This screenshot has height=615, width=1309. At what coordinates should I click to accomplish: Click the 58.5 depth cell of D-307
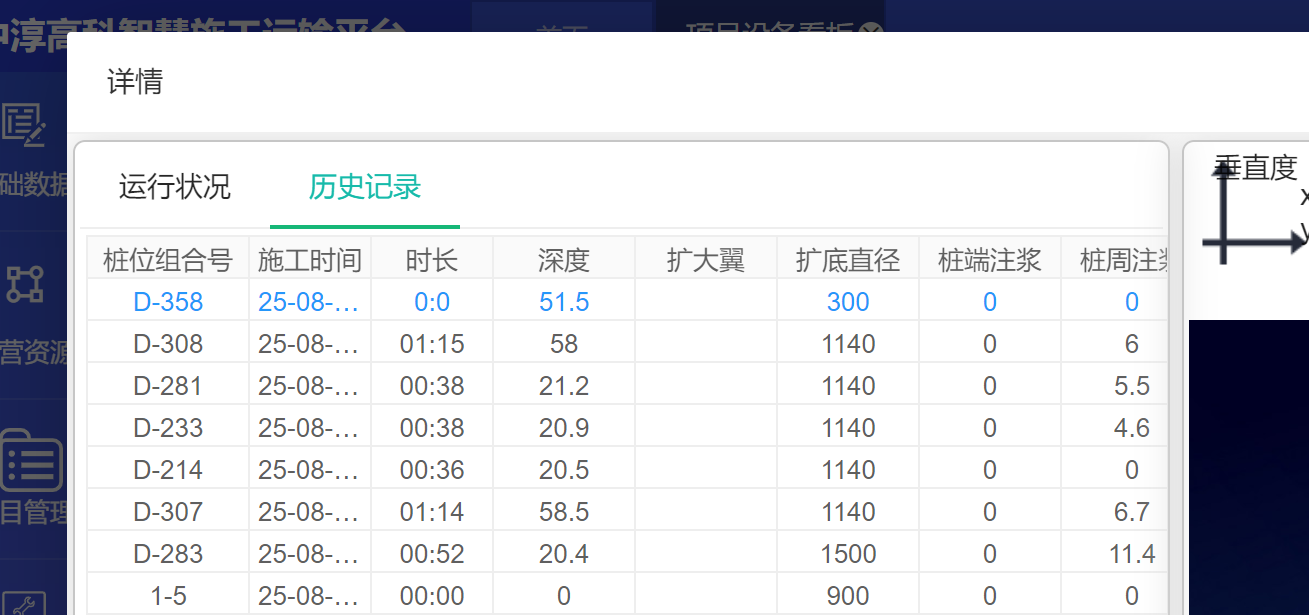[x=563, y=512]
